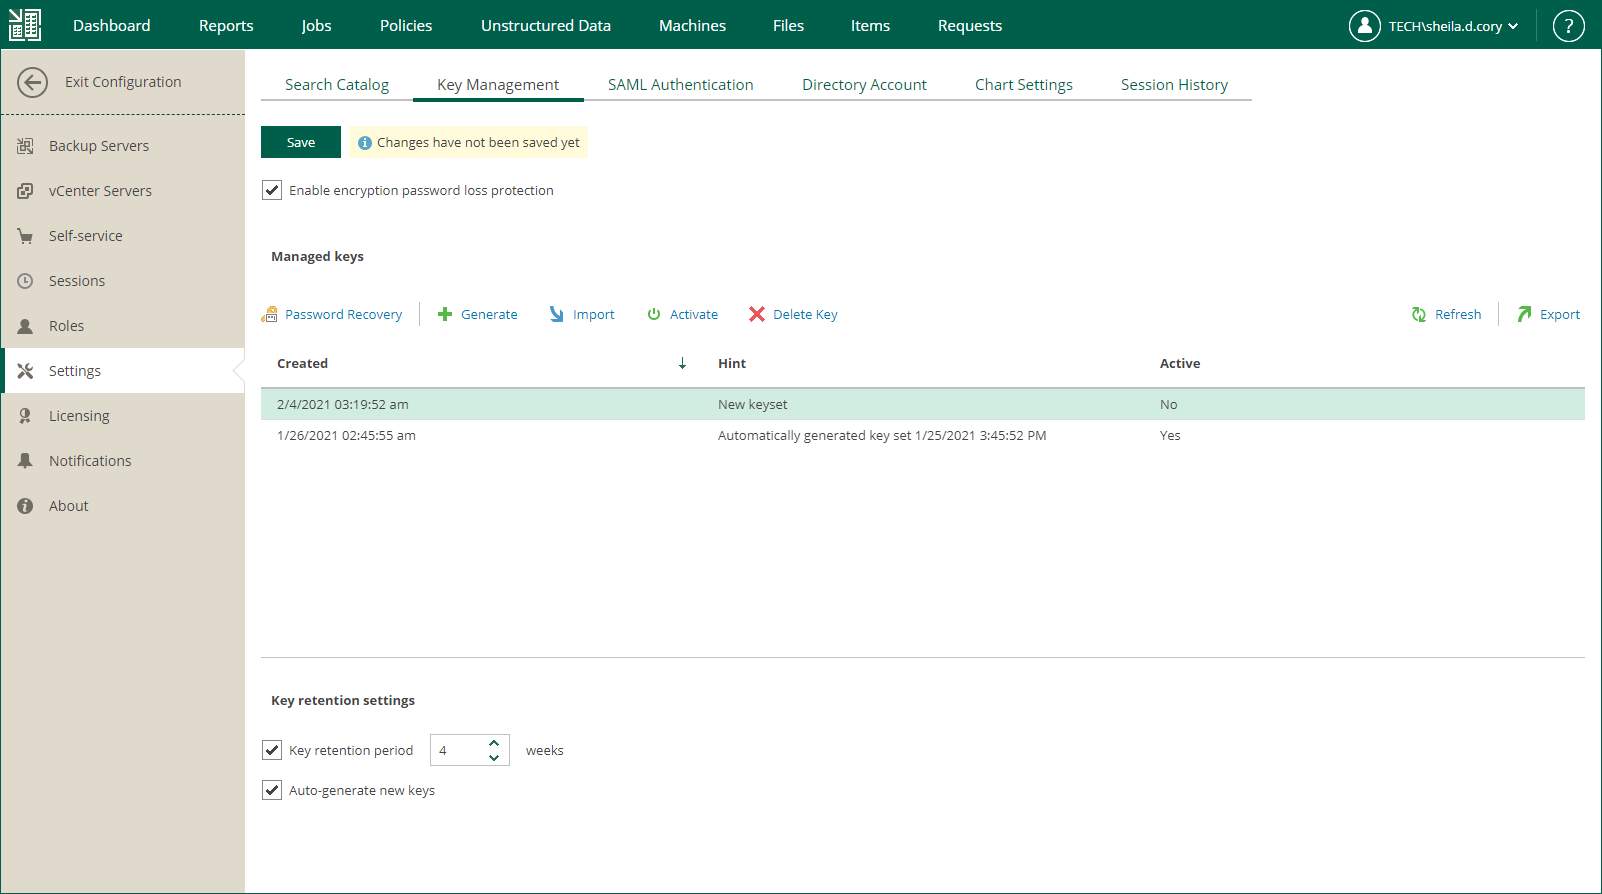Click the Export arrow icon
The height and width of the screenshot is (894, 1602).
click(x=1524, y=314)
